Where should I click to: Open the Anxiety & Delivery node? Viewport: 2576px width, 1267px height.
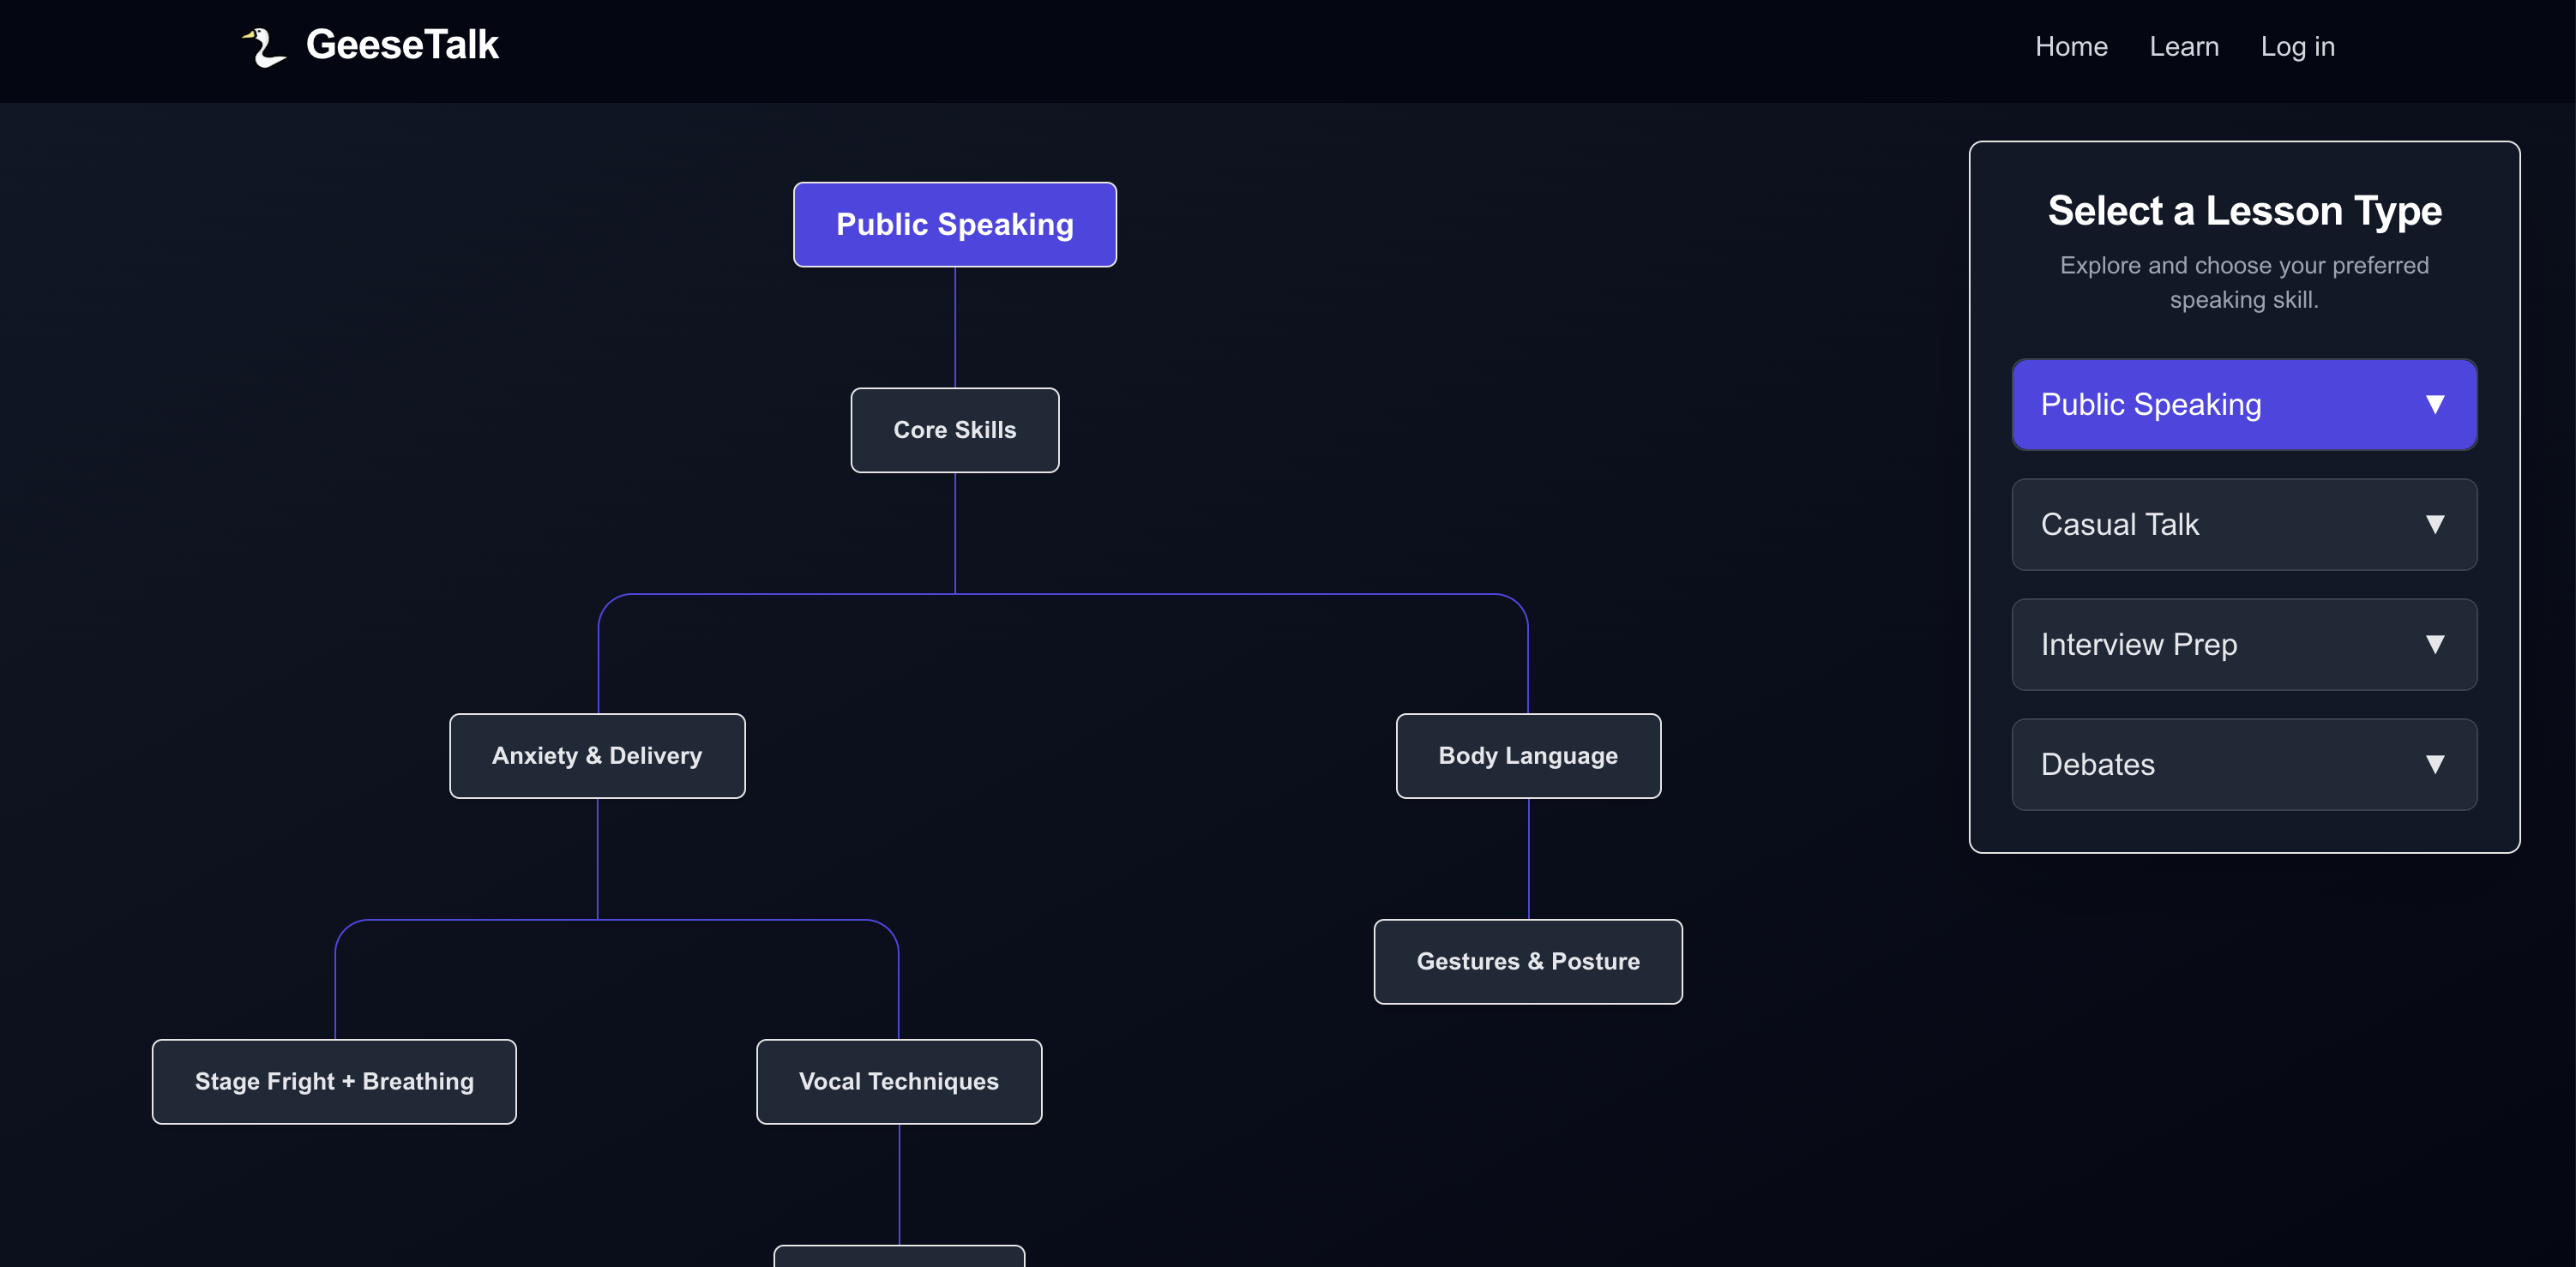tap(597, 755)
